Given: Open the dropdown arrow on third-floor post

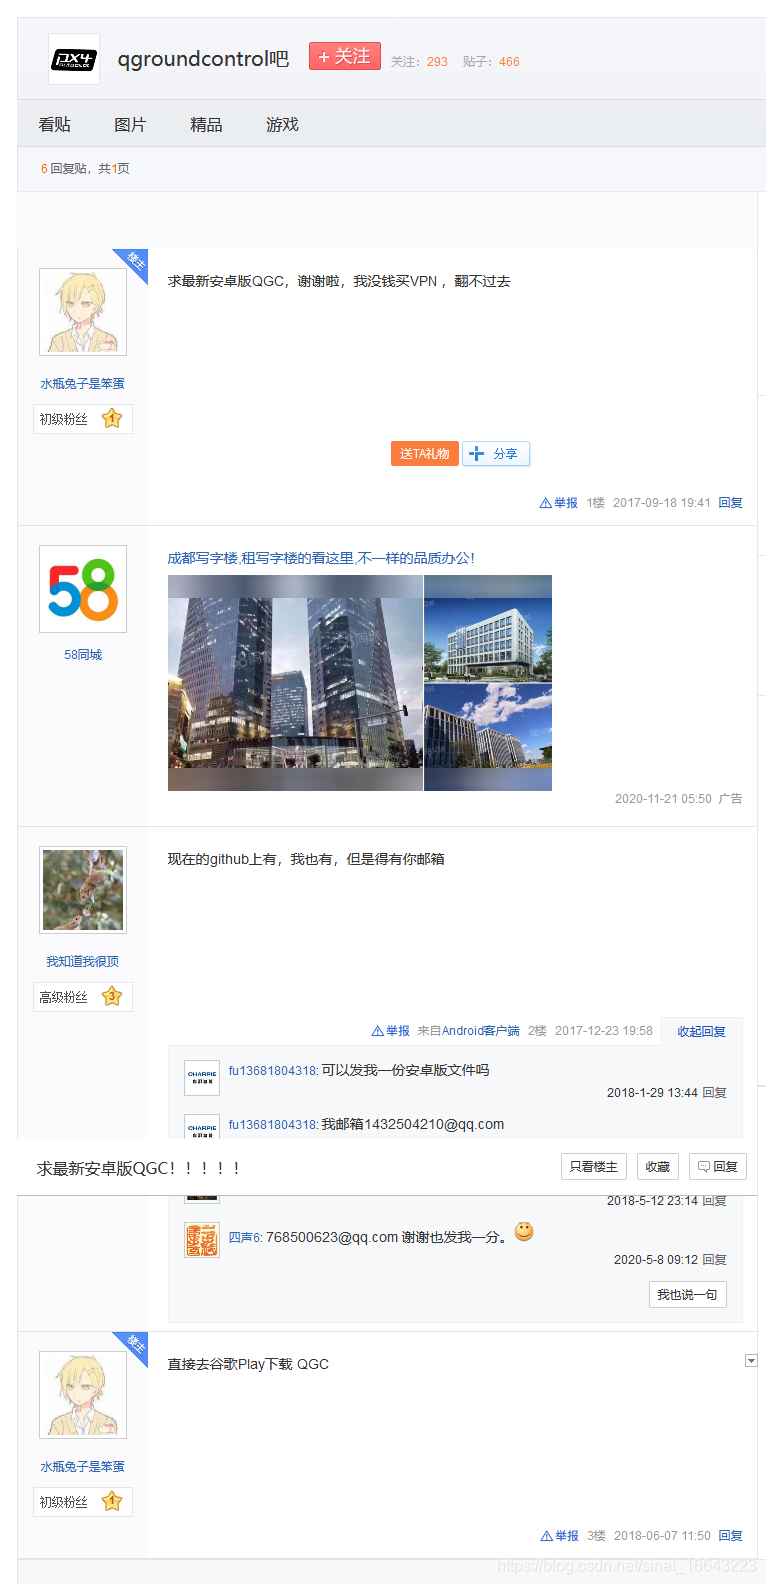Looking at the screenshot, I should [752, 1361].
